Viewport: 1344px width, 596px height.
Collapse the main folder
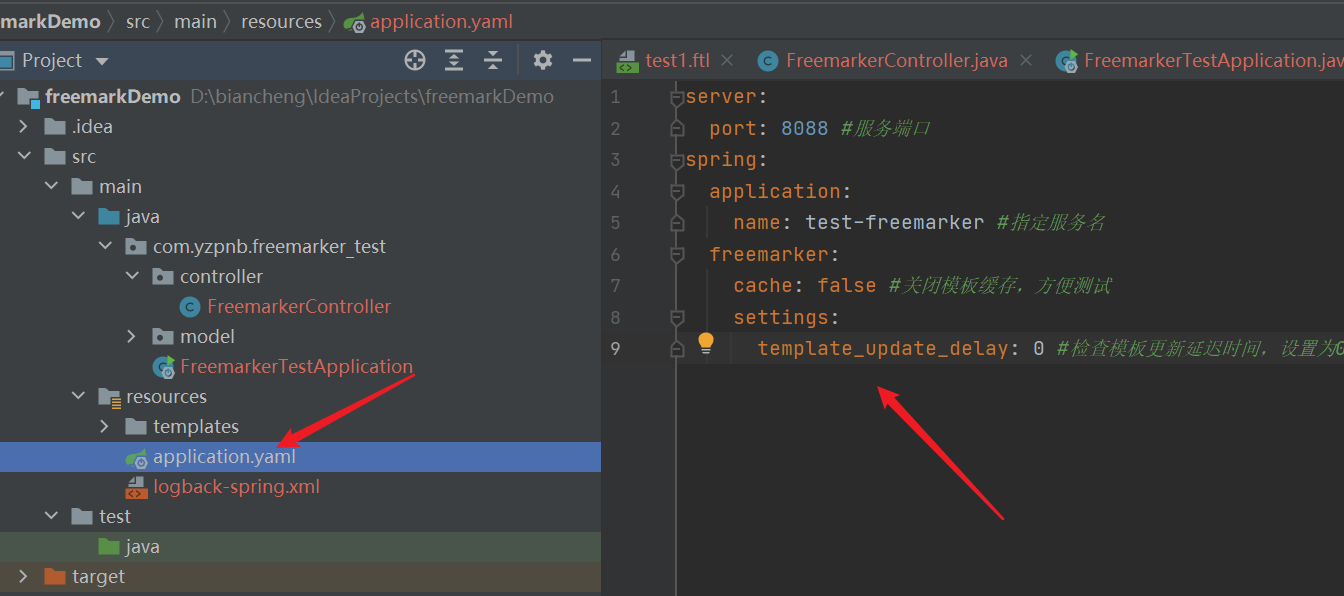tap(51, 187)
